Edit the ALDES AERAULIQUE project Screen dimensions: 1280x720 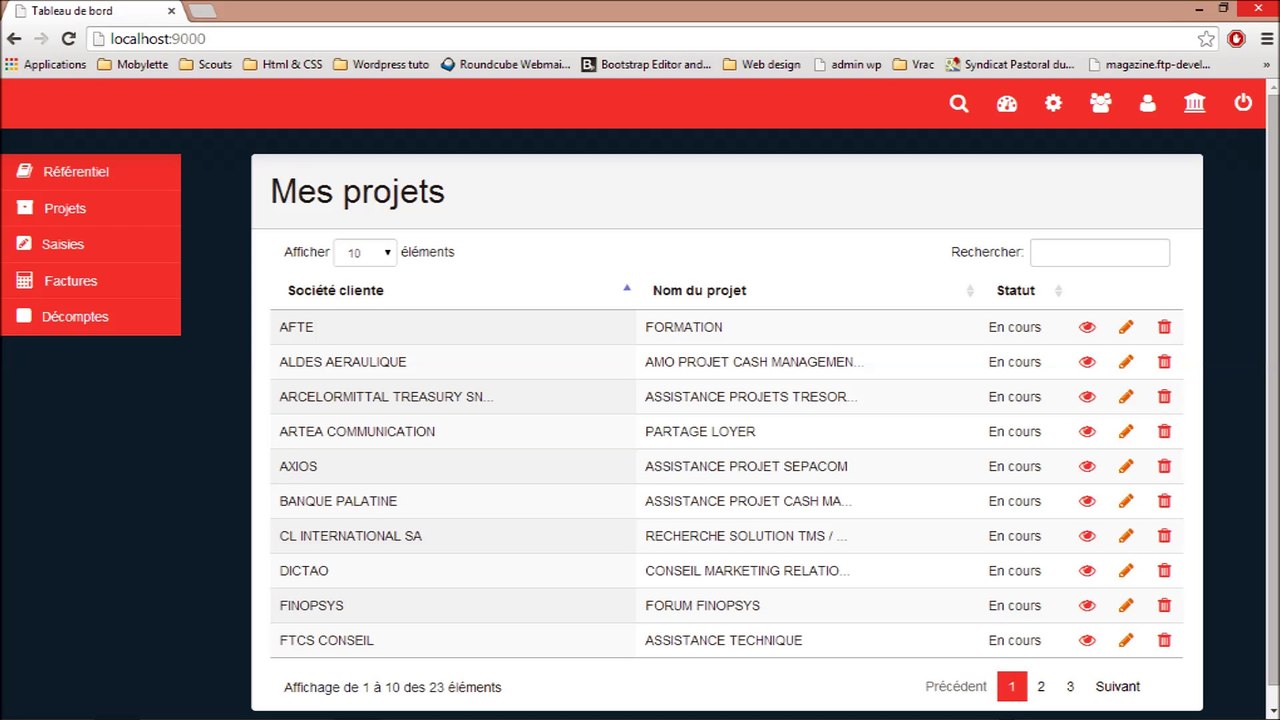click(x=1126, y=362)
